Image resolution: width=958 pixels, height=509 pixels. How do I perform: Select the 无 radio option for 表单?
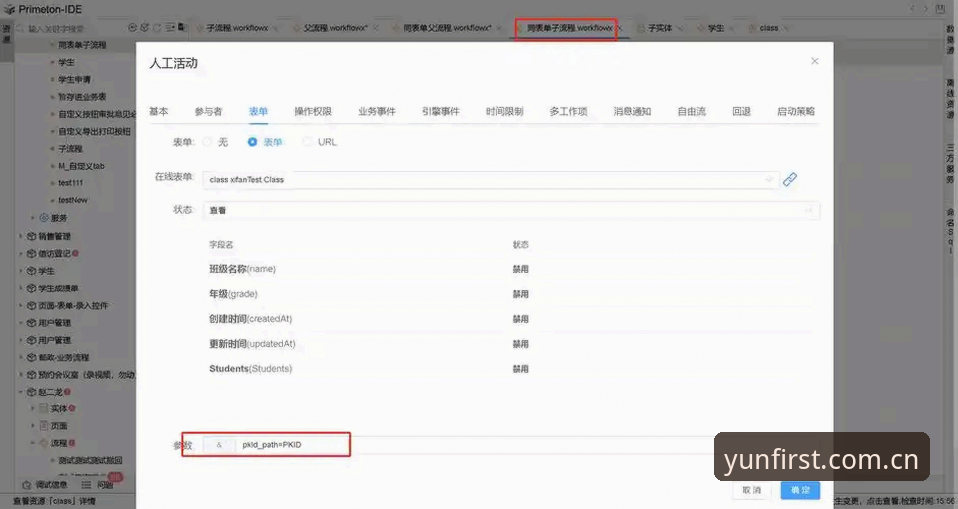tap(207, 142)
